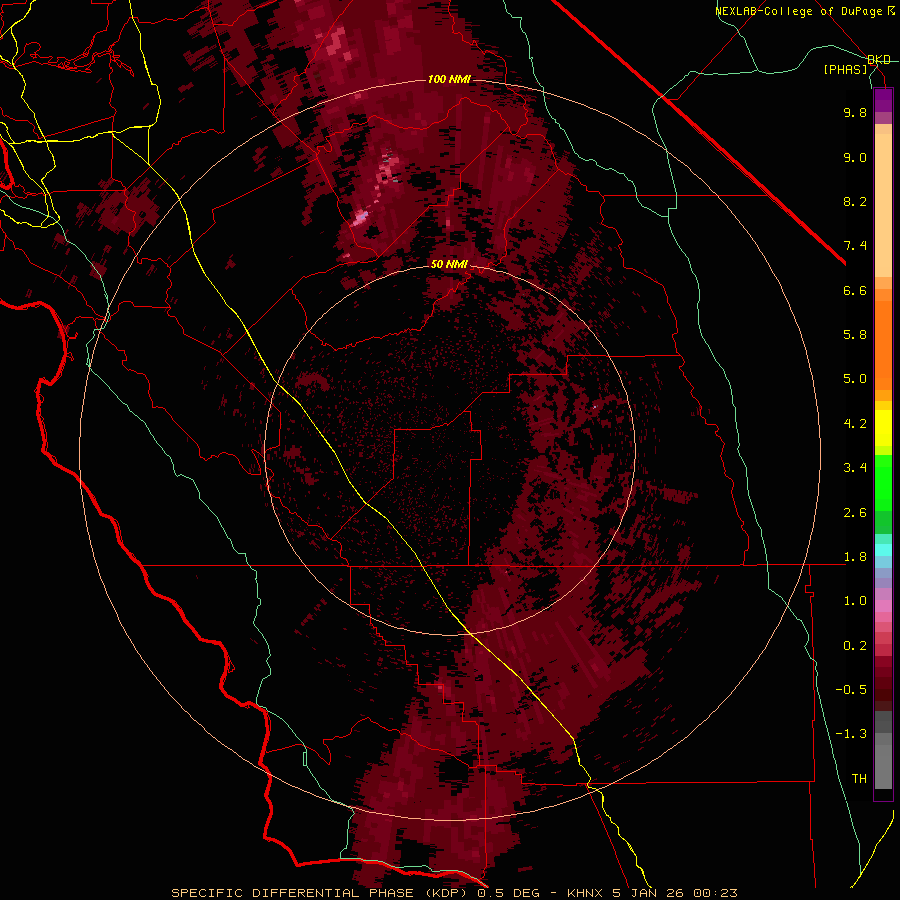The width and height of the screenshot is (900, 900).
Task: Pick the orange segment of the color bar
Action: 883,344
